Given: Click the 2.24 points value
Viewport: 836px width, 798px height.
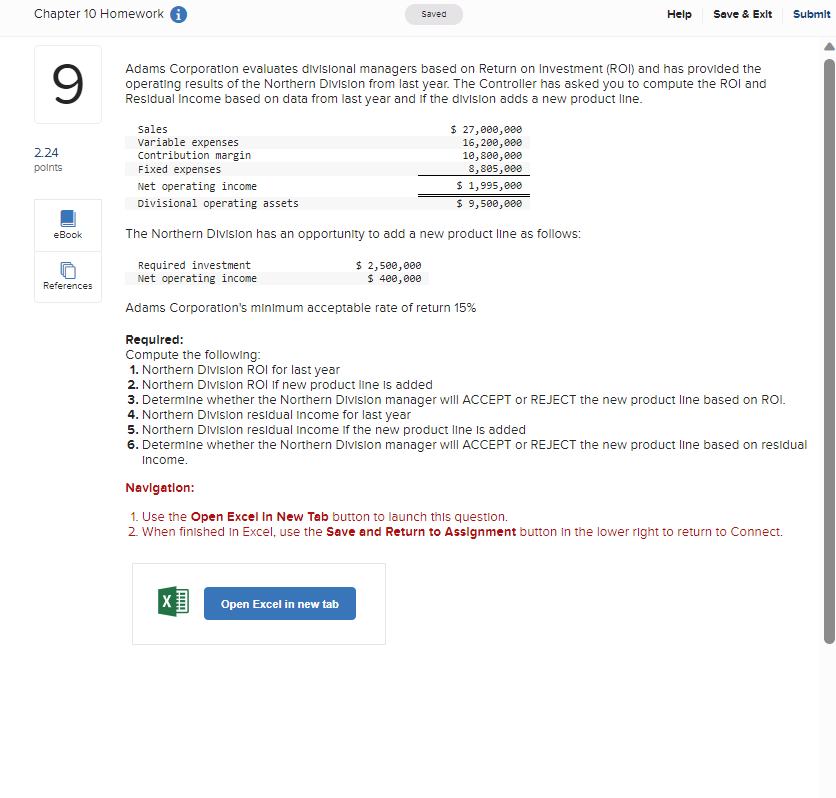Looking at the screenshot, I should pyautogui.click(x=46, y=153).
